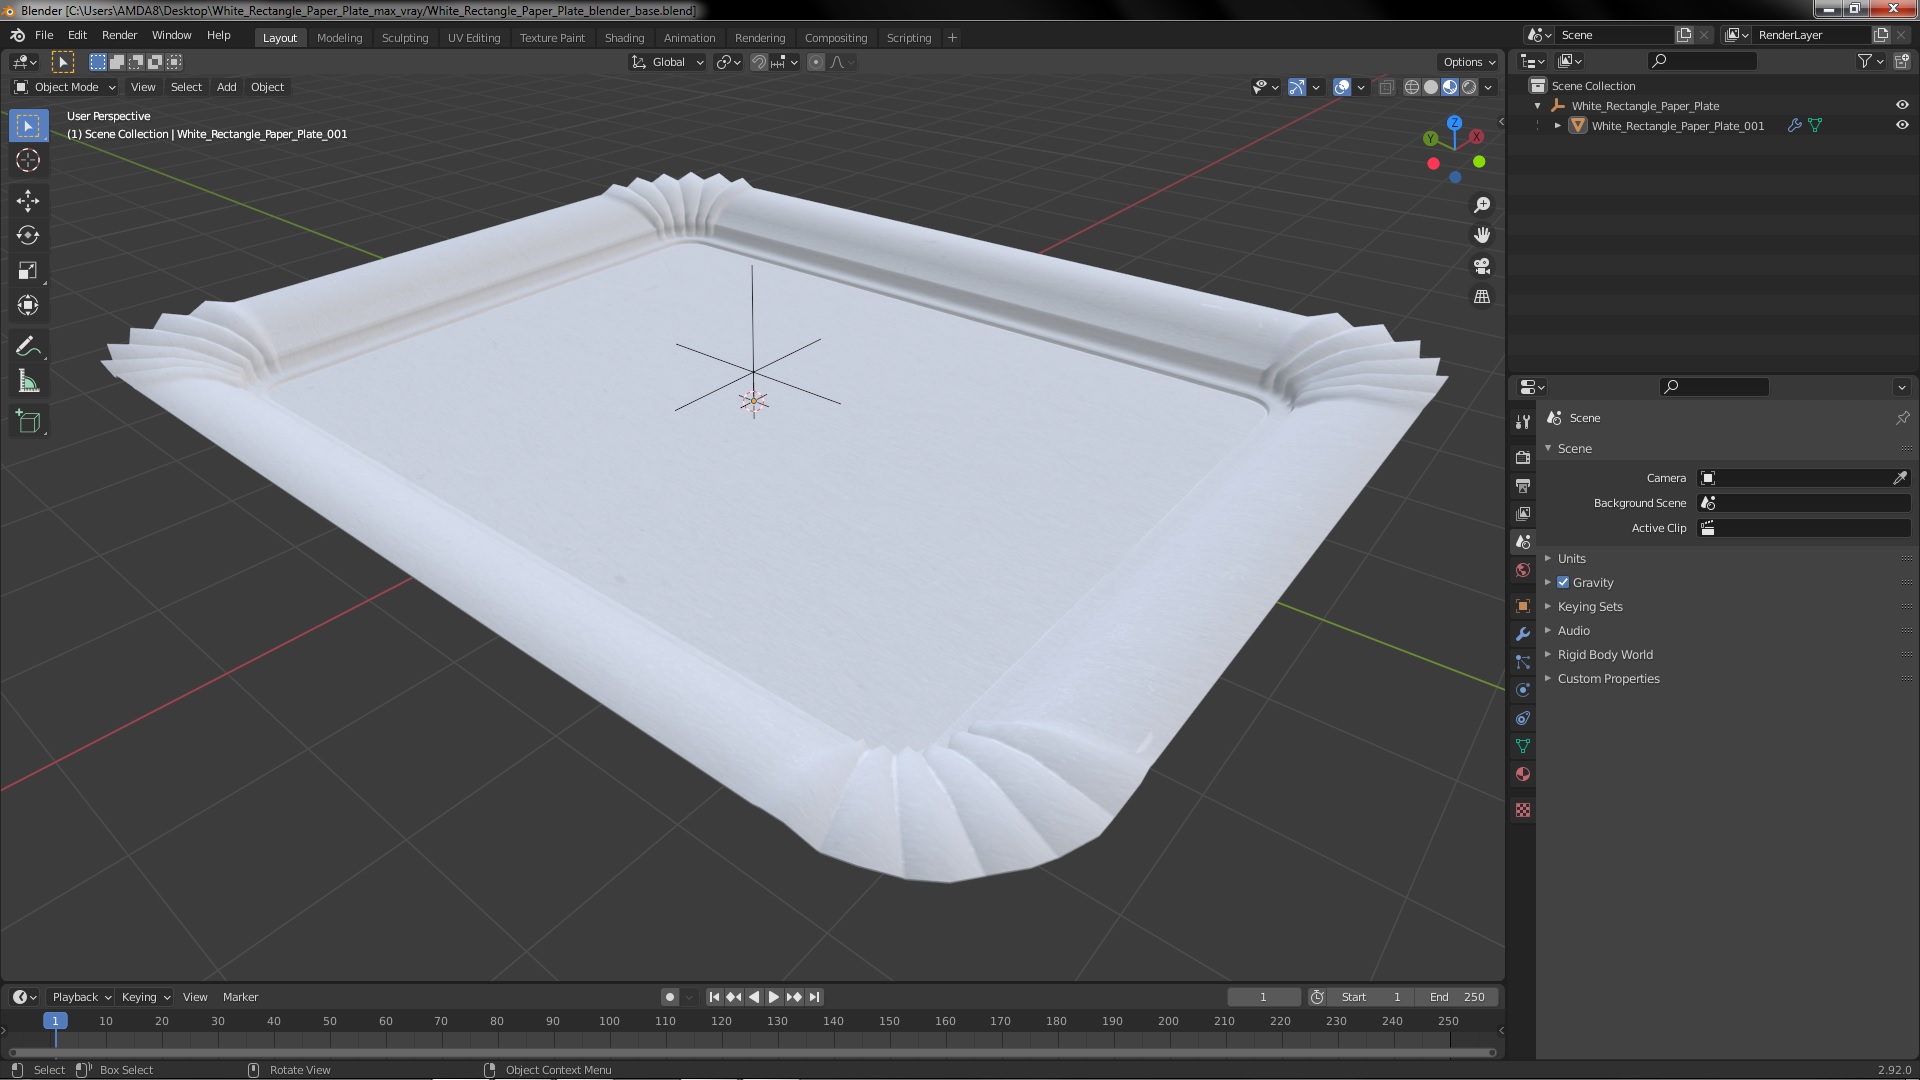The height and width of the screenshot is (1080, 1920).
Task: Select the Rotate tool
Action: point(28,236)
